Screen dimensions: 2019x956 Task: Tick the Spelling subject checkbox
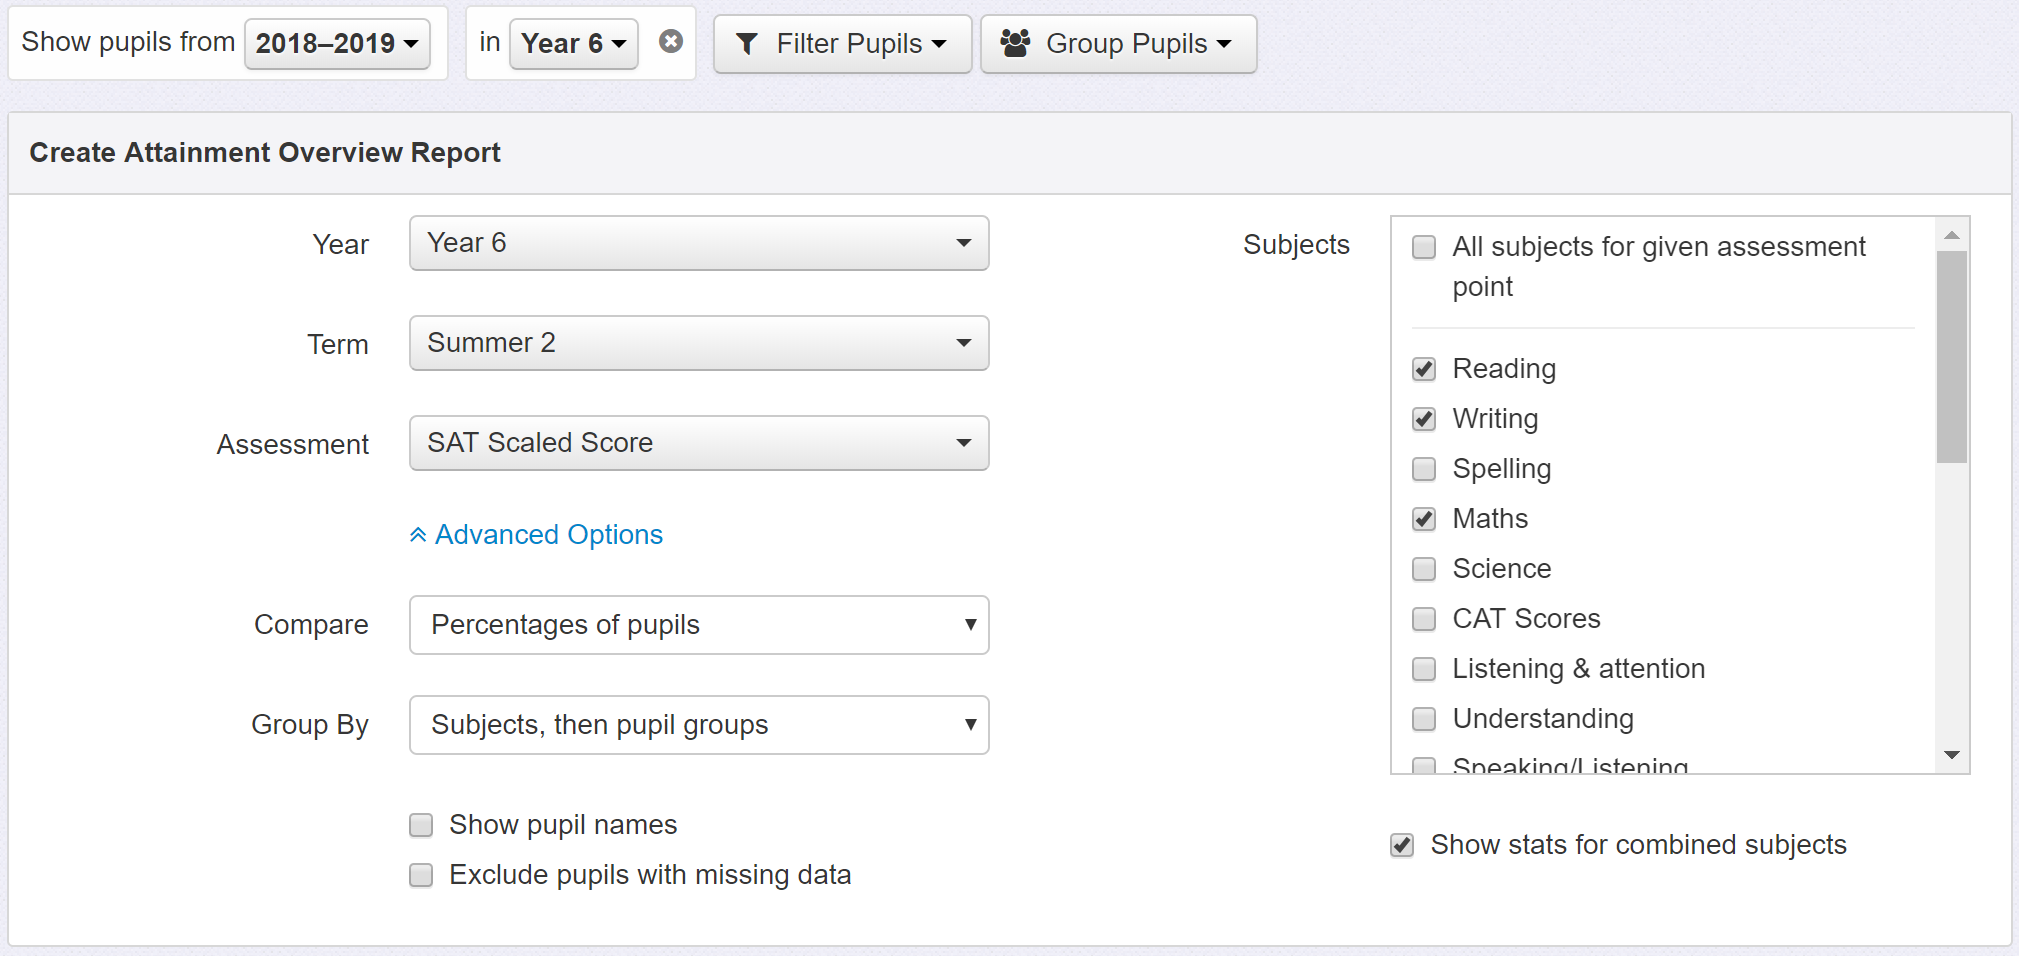click(x=1424, y=469)
